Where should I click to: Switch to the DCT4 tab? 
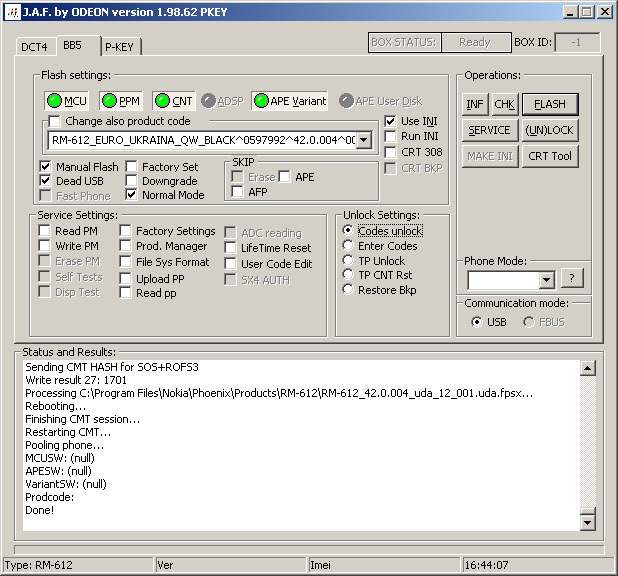(x=34, y=47)
